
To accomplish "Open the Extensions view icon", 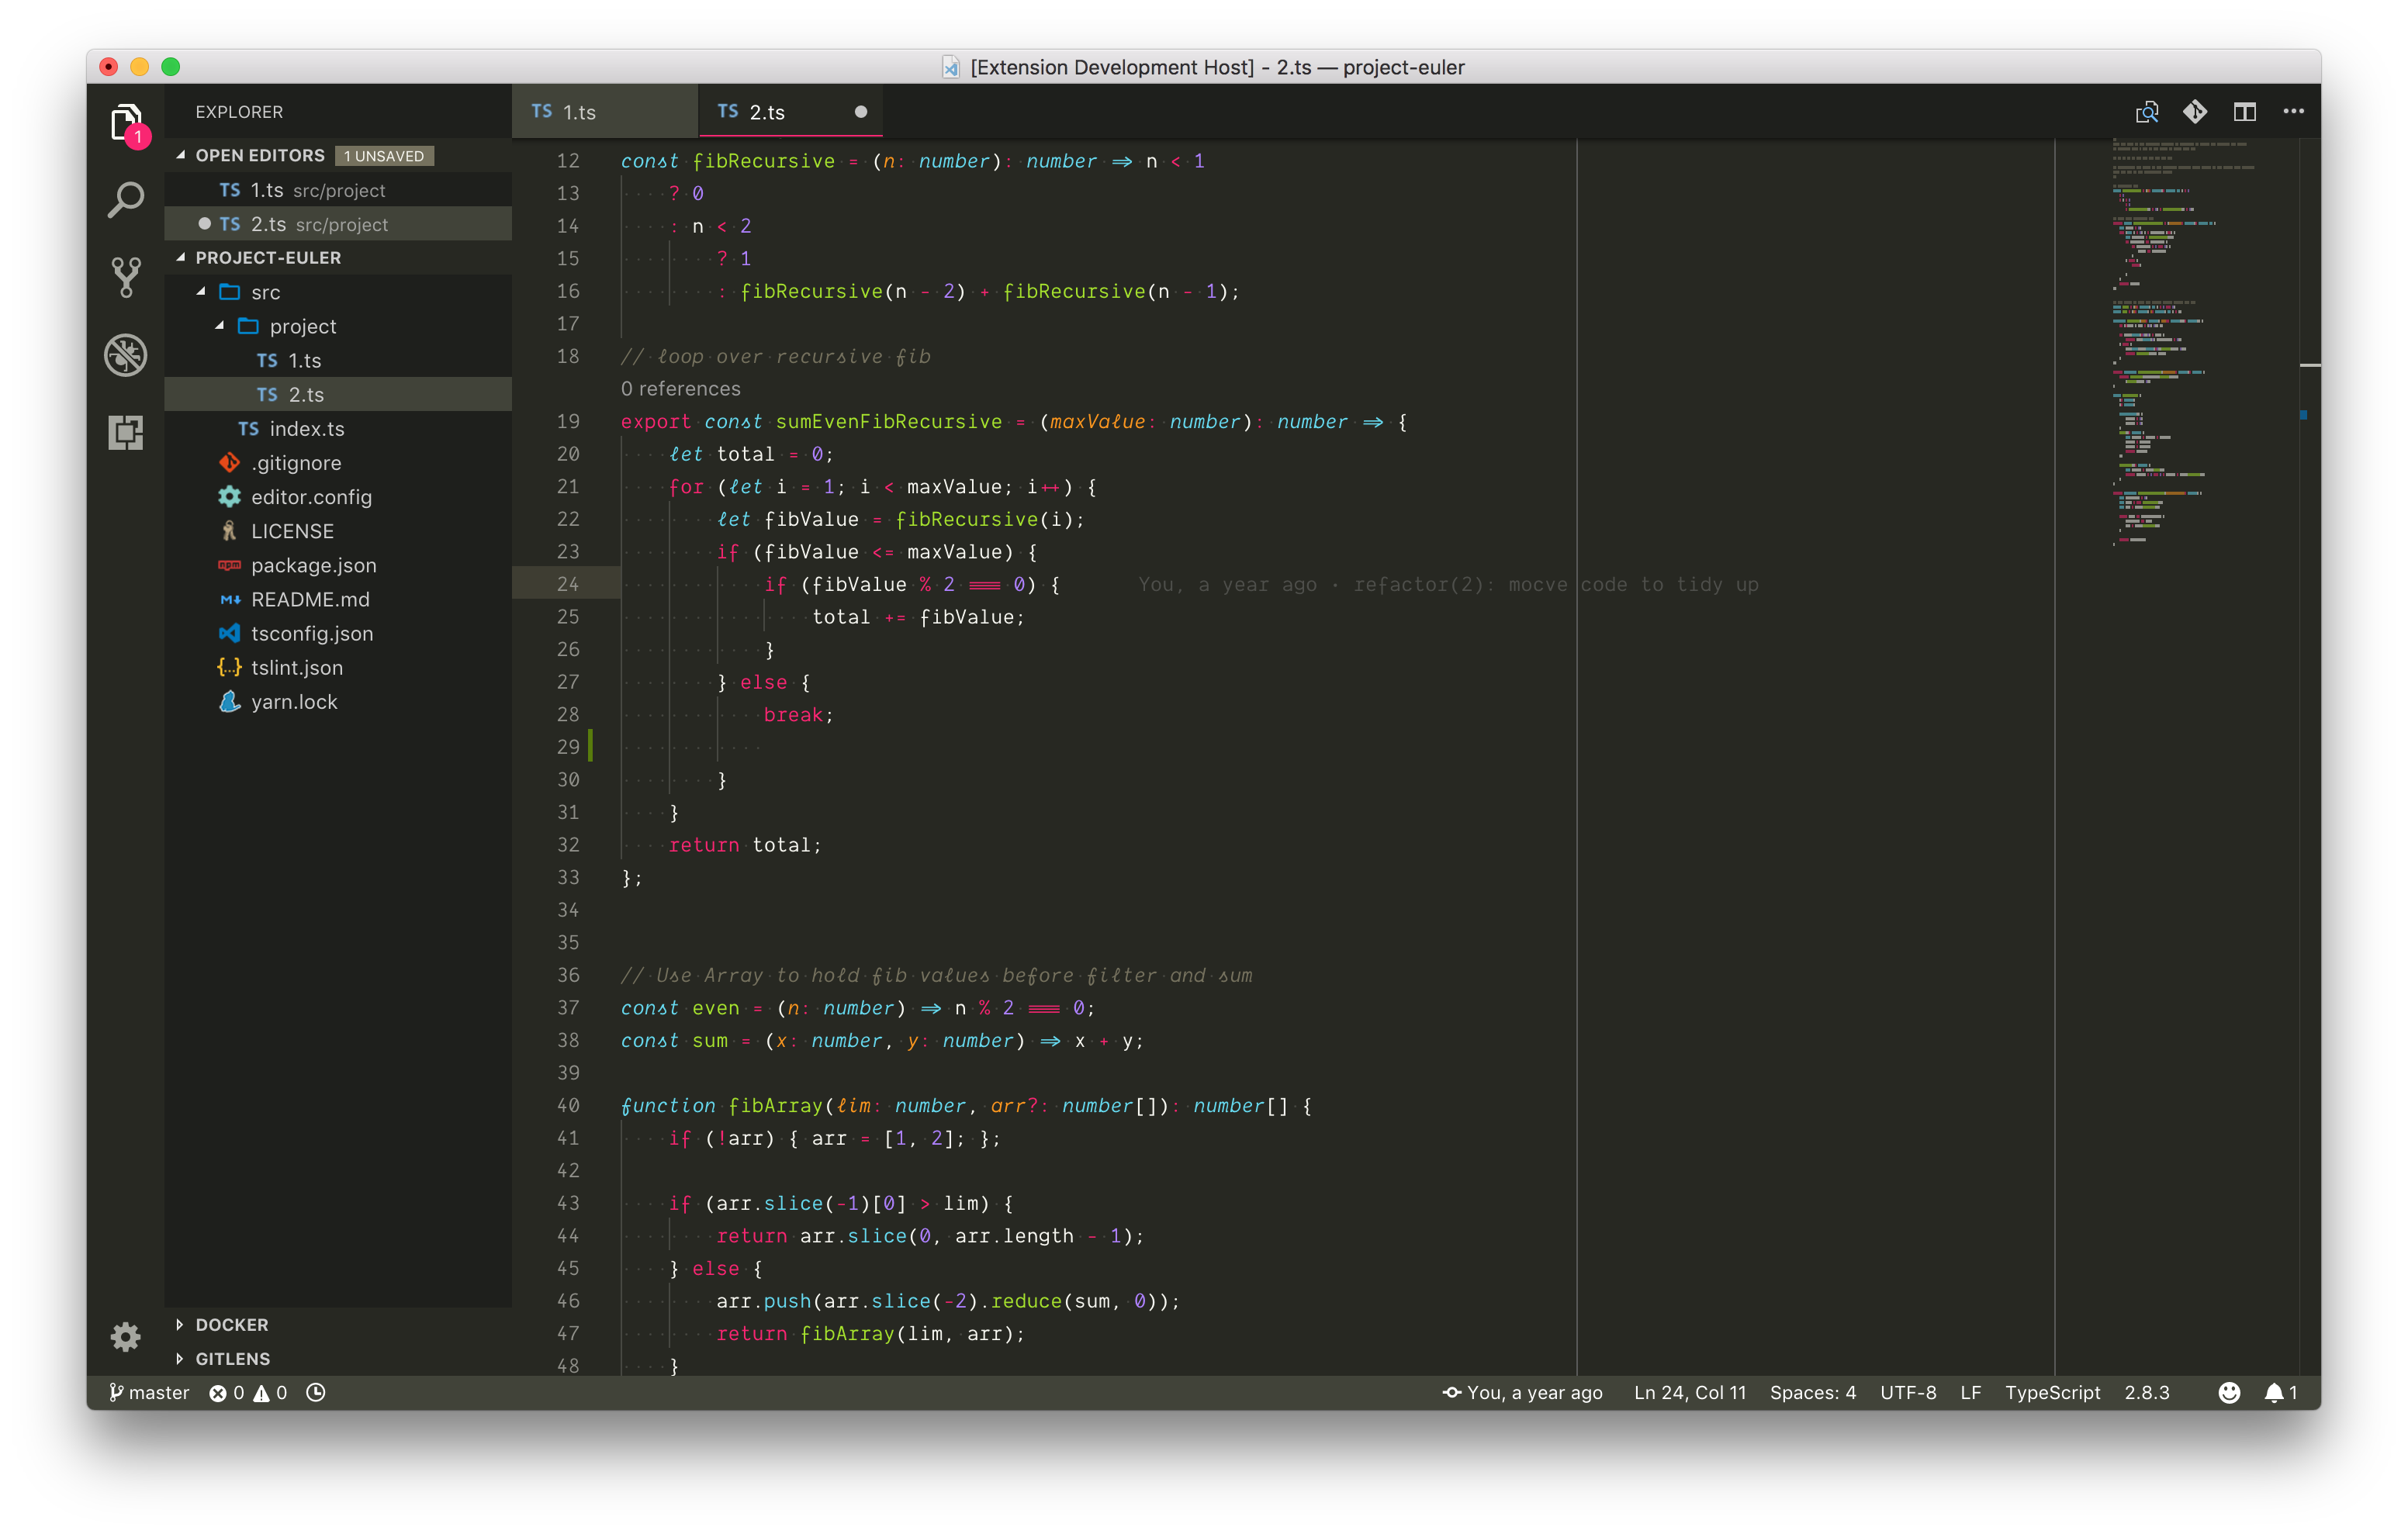I will (126, 432).
